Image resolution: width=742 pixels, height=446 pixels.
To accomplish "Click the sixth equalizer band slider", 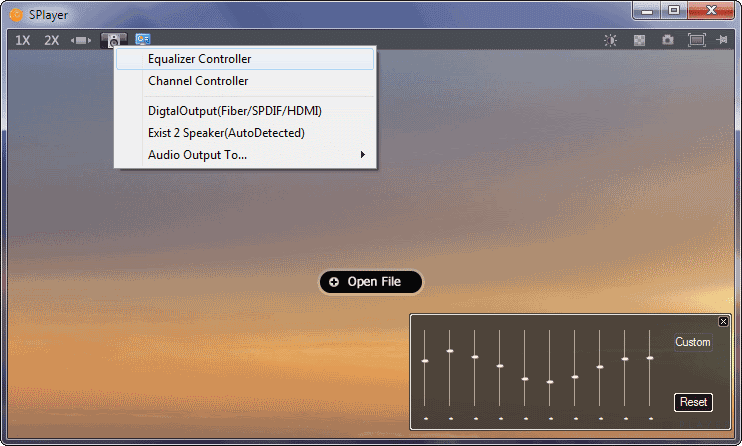I will click(550, 382).
